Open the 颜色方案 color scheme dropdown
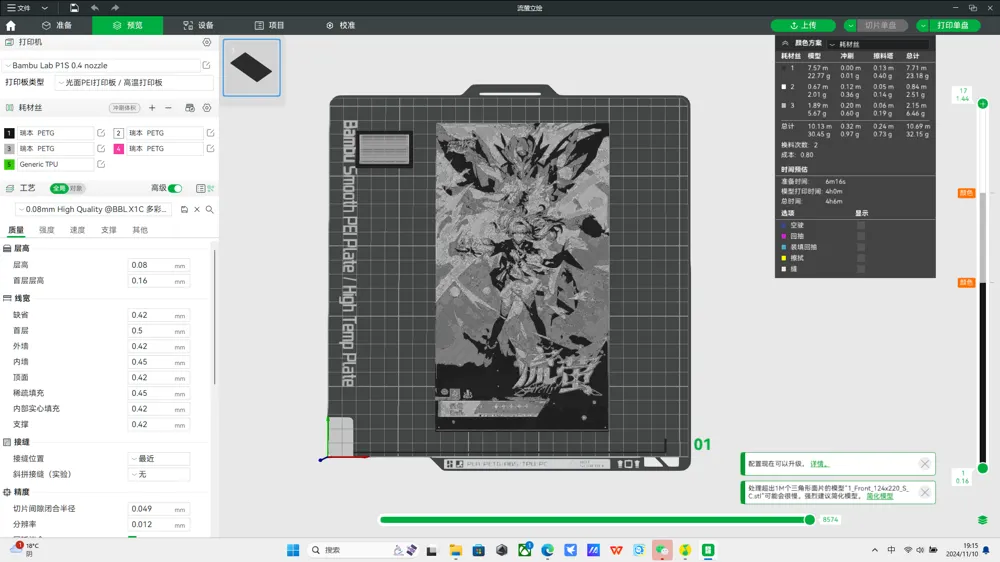The image size is (1000, 562). (x=880, y=44)
